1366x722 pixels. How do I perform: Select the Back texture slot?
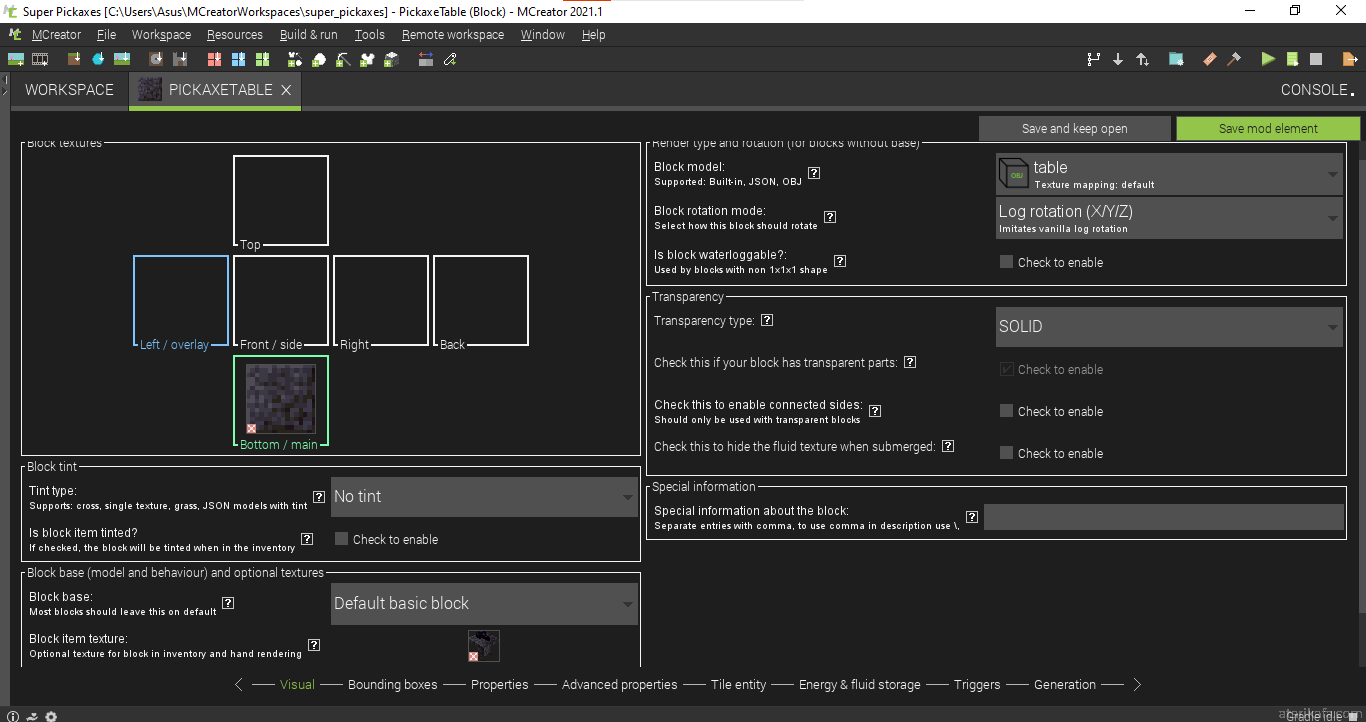pos(481,300)
